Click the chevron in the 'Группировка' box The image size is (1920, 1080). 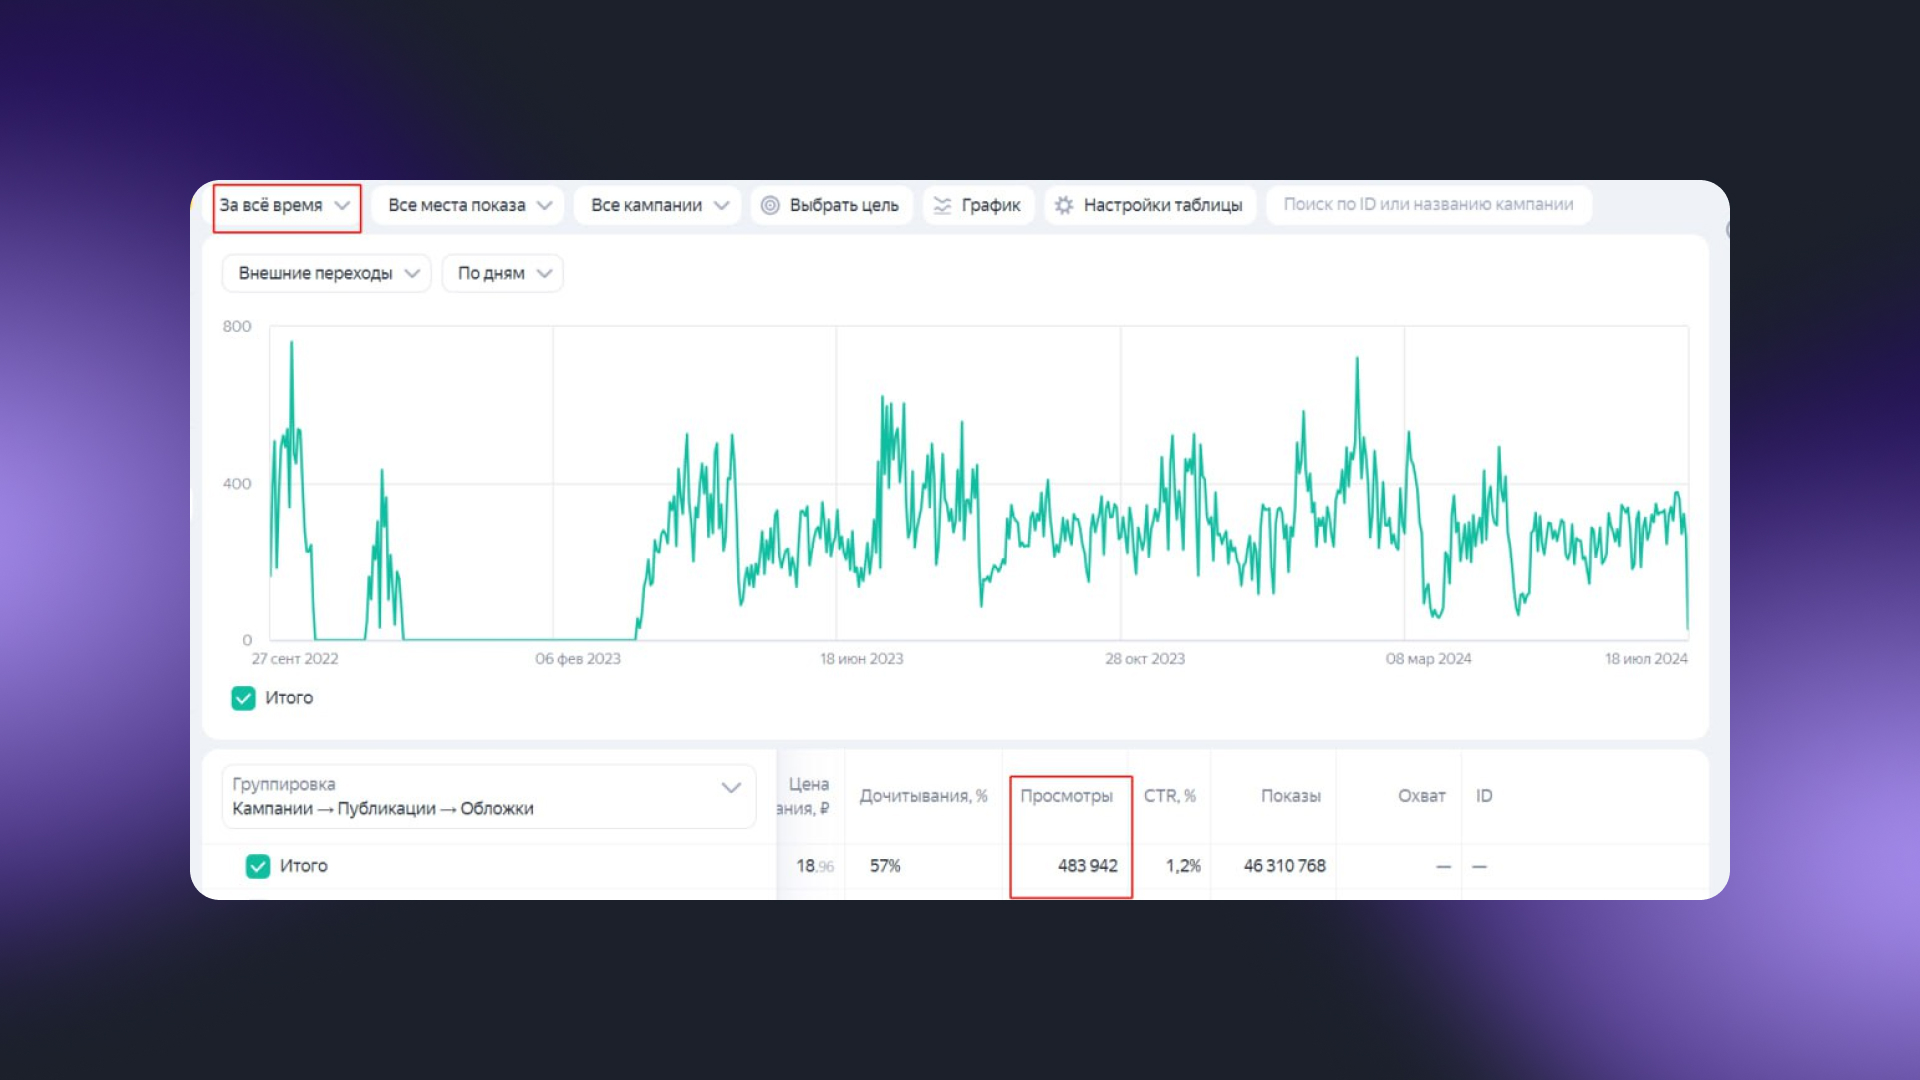coord(731,788)
